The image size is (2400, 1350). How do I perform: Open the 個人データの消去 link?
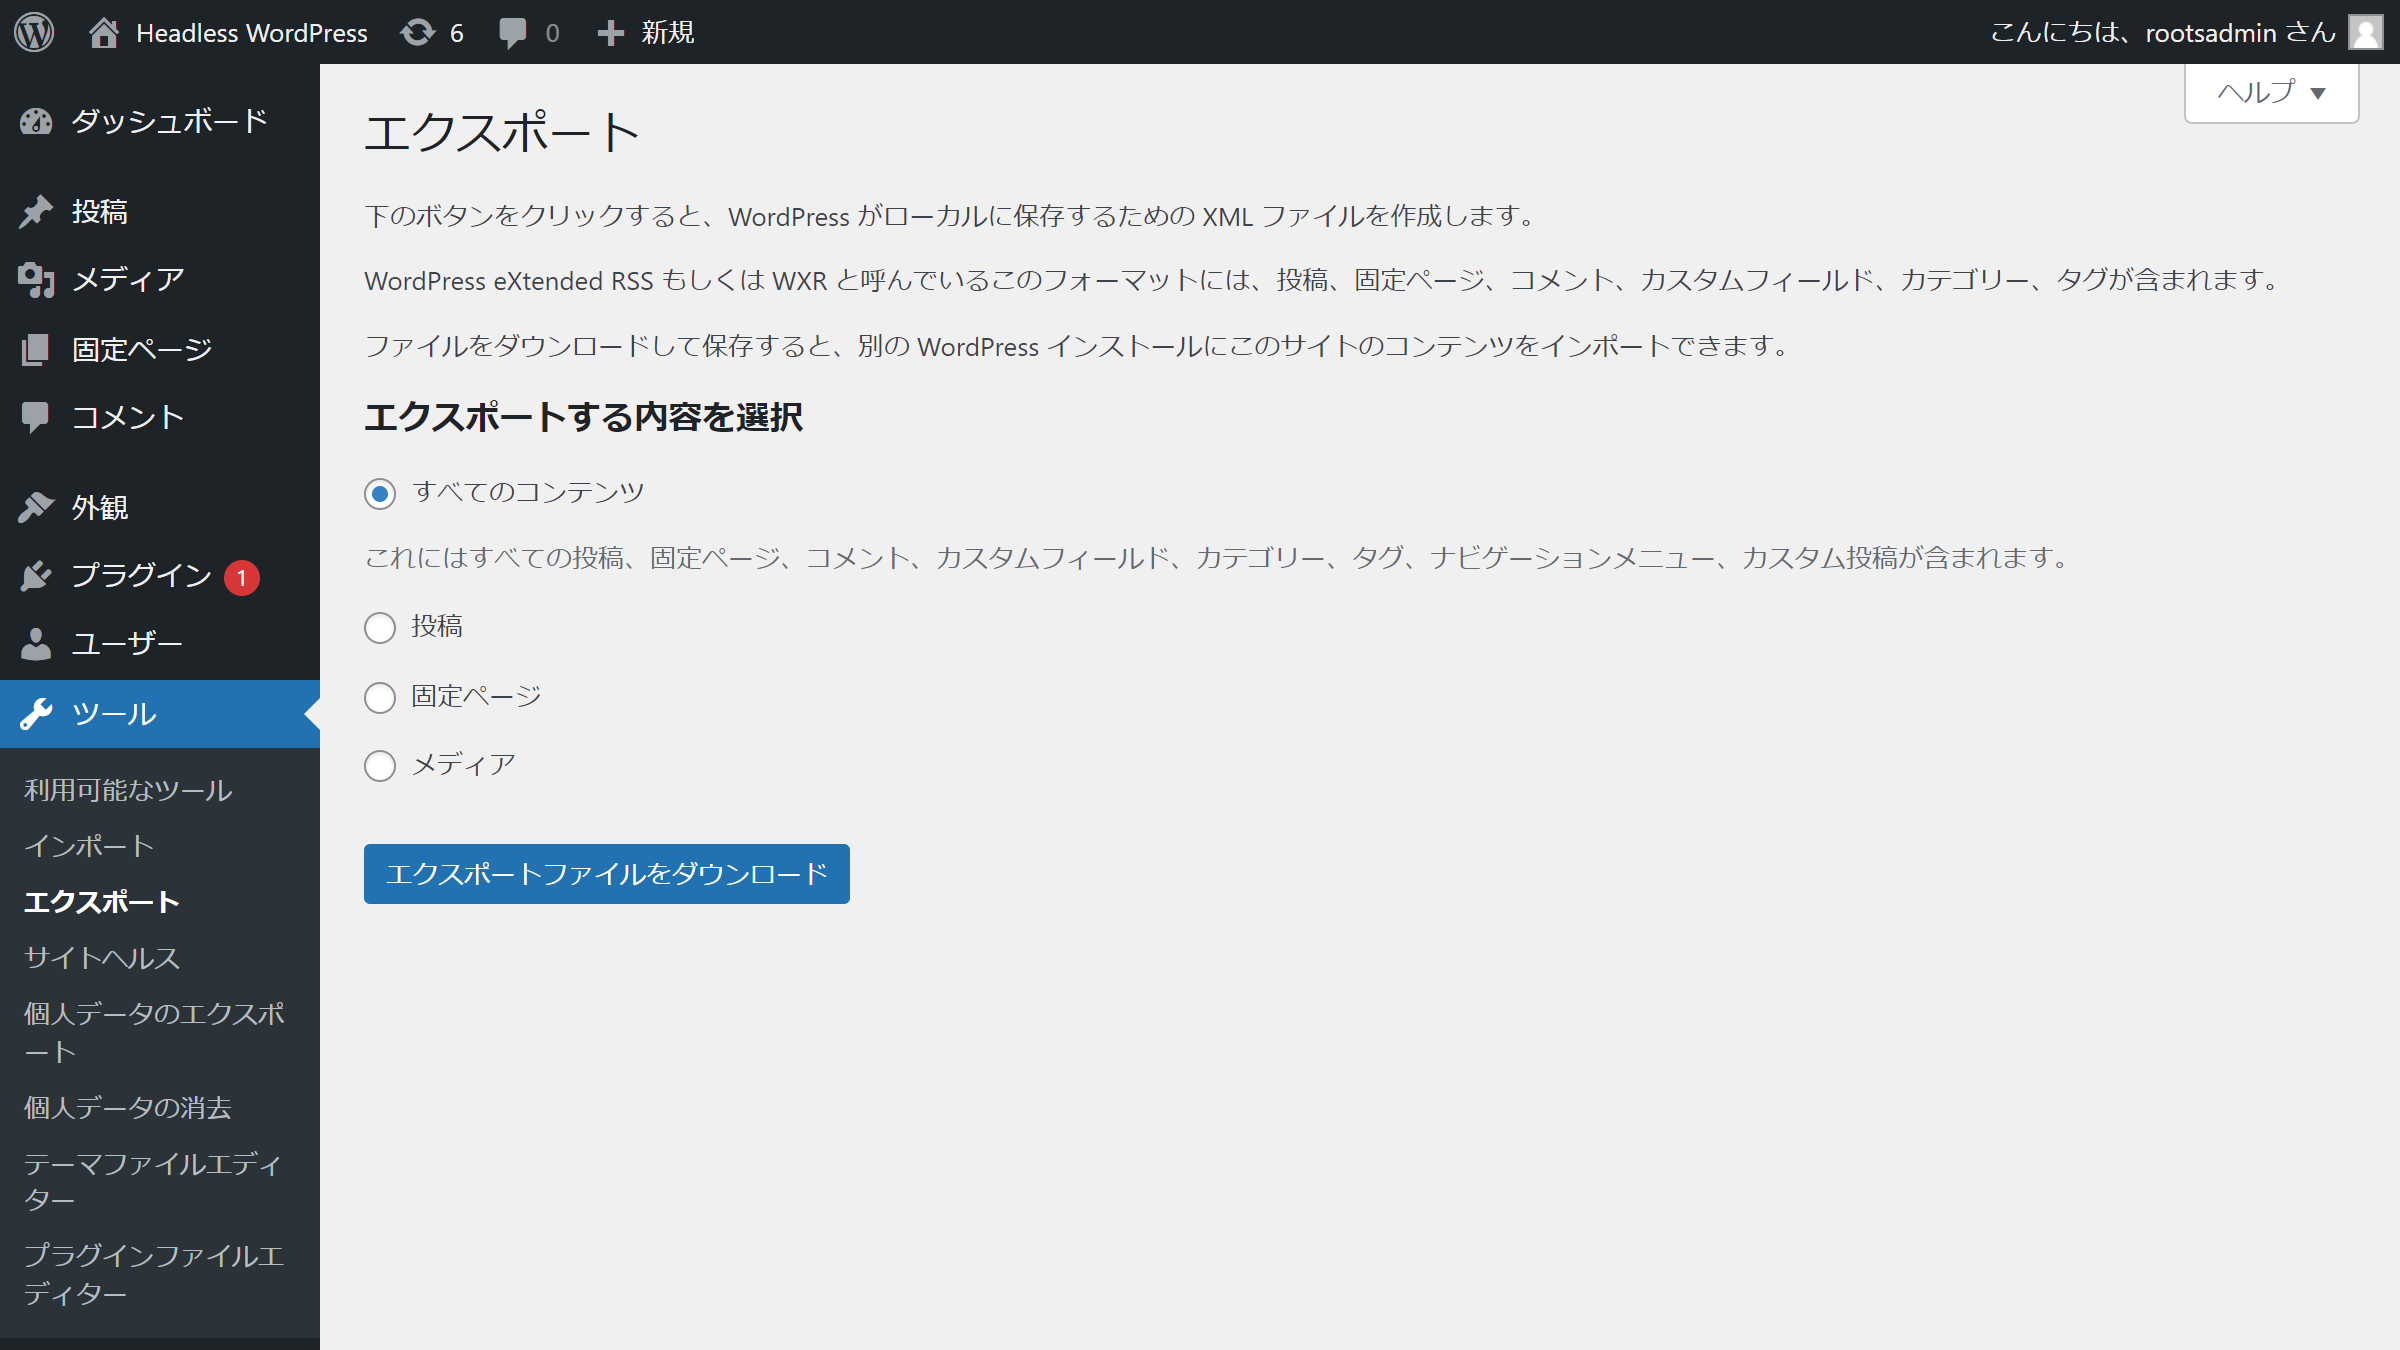[x=128, y=1108]
